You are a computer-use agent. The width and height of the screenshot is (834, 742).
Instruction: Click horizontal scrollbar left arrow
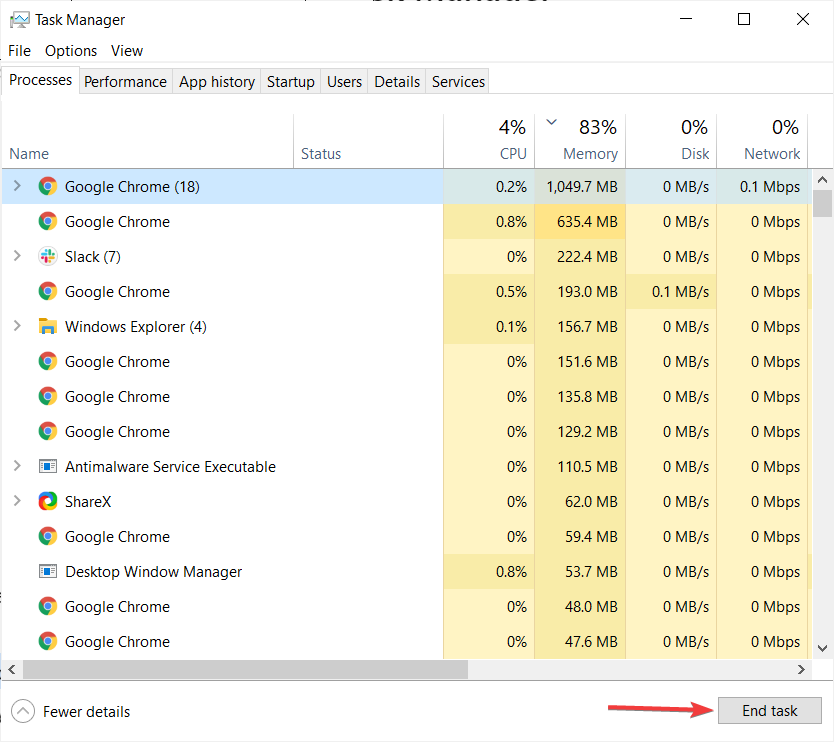click(x=12, y=670)
